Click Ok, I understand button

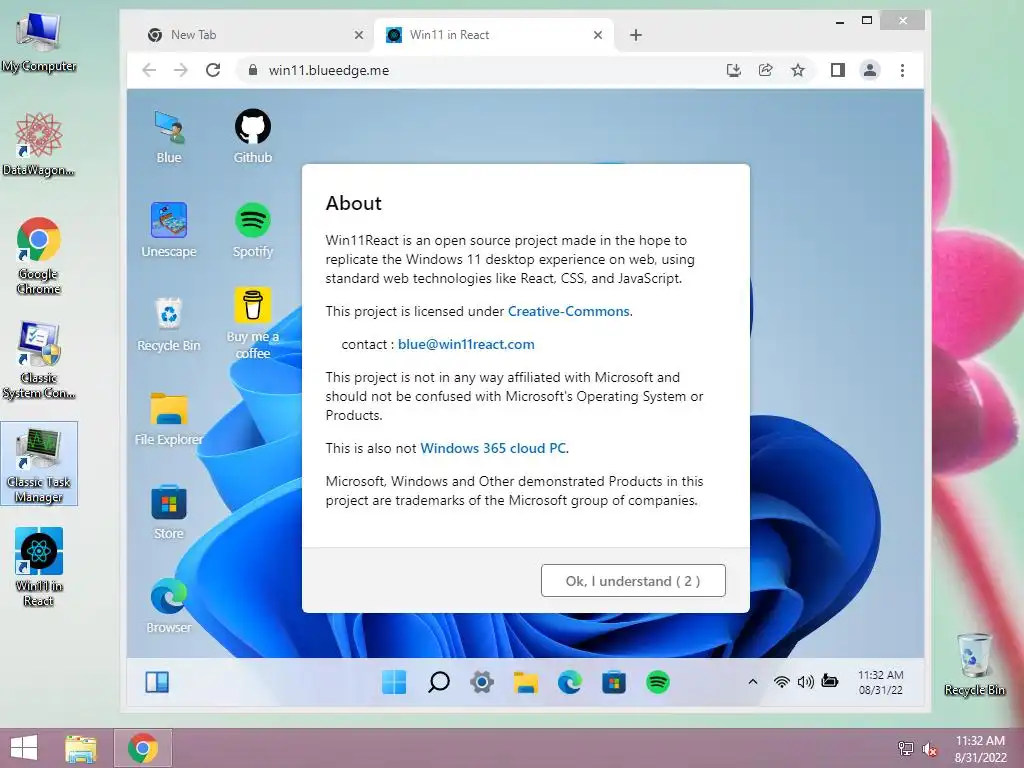point(633,581)
